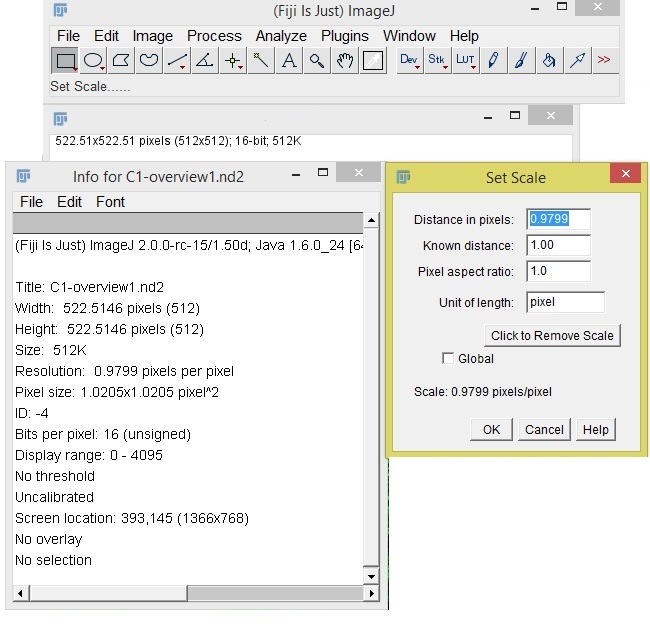The height and width of the screenshot is (629, 650).
Task: Select the Oval selection tool
Action: click(x=93, y=61)
